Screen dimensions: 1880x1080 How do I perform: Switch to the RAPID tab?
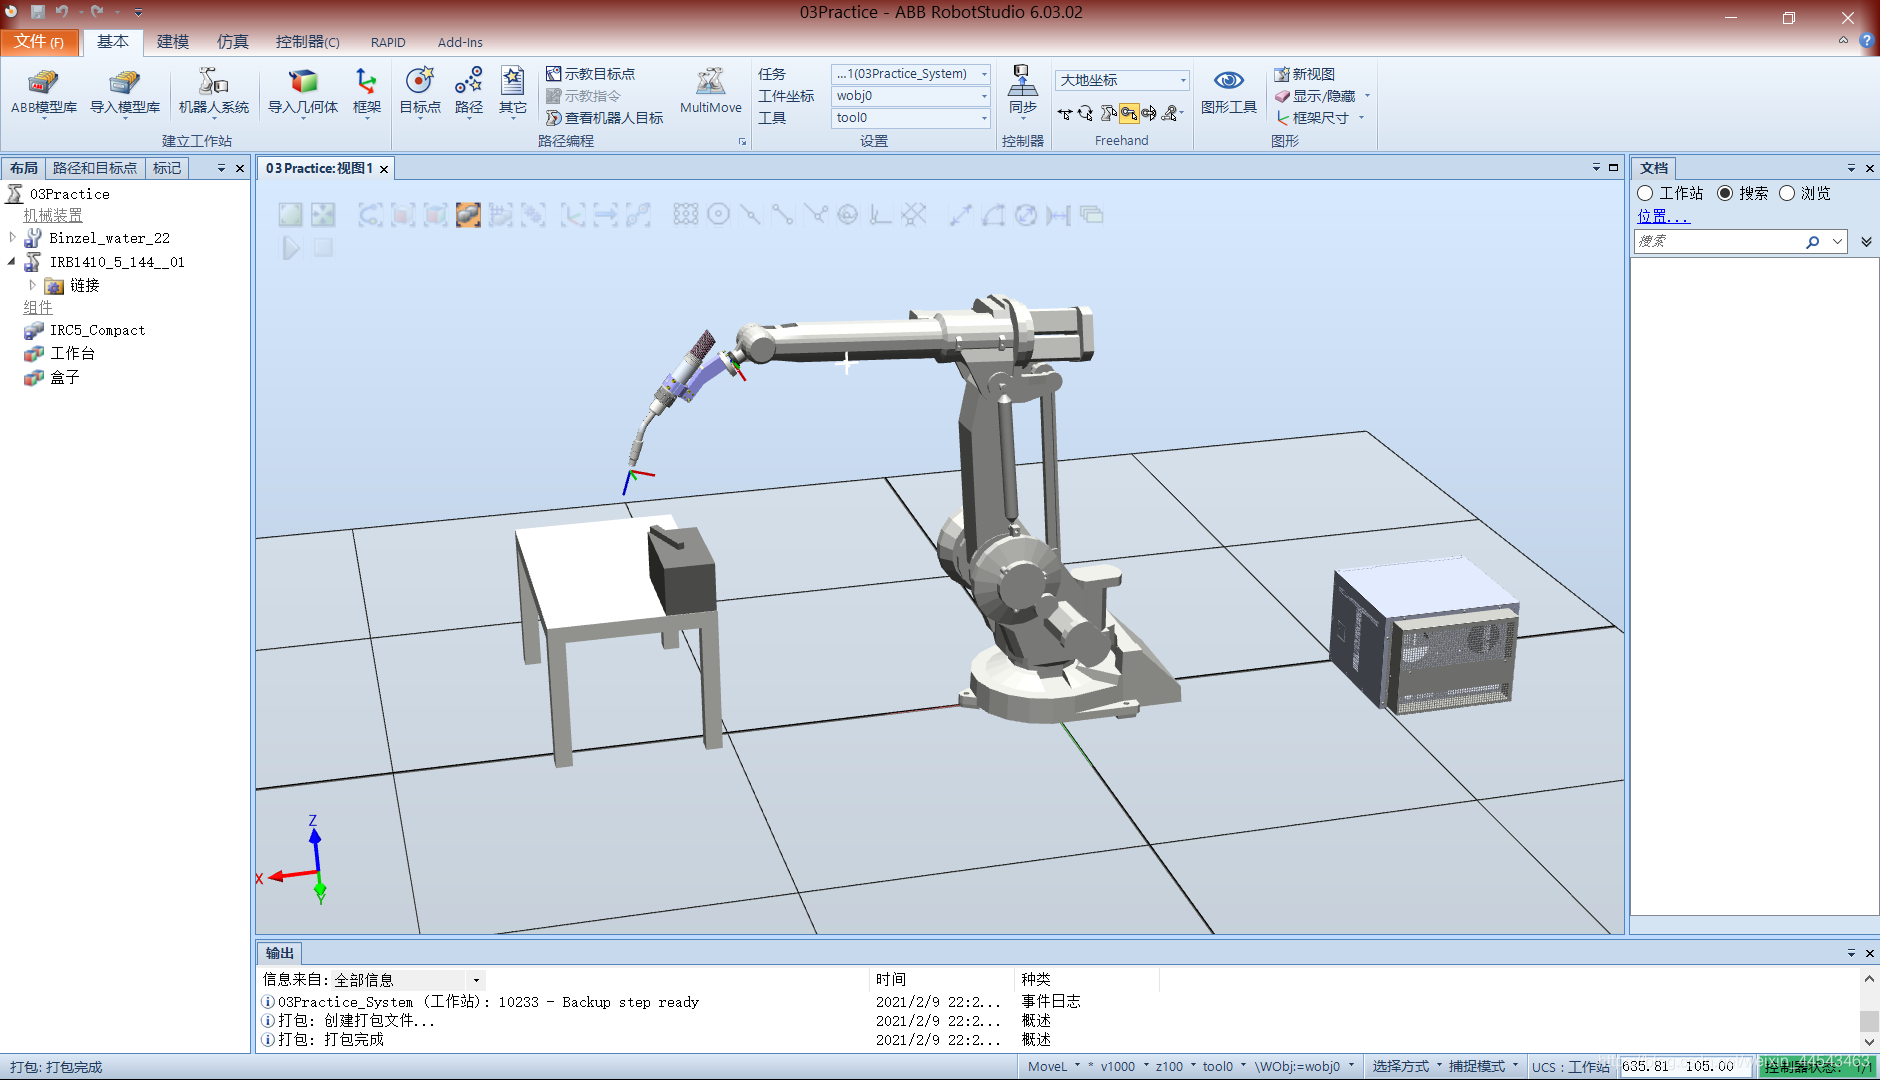coord(388,42)
